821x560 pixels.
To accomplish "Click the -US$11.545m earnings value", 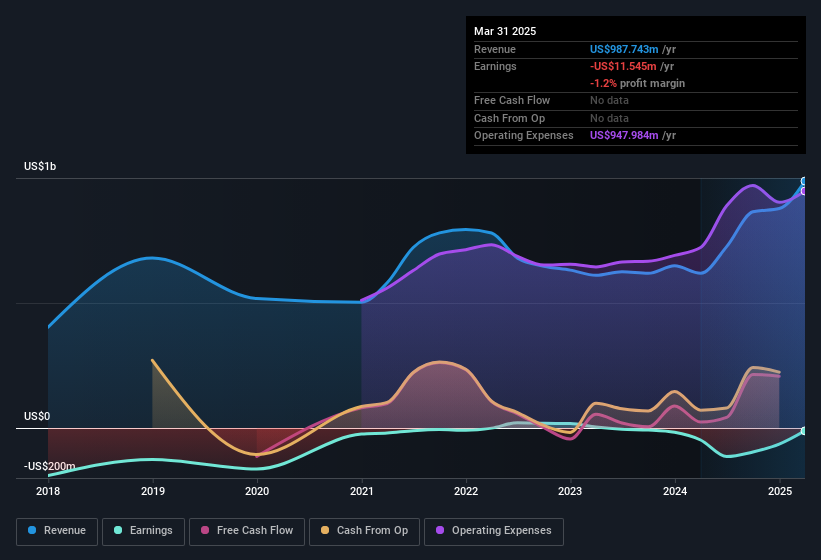I will (x=623, y=66).
